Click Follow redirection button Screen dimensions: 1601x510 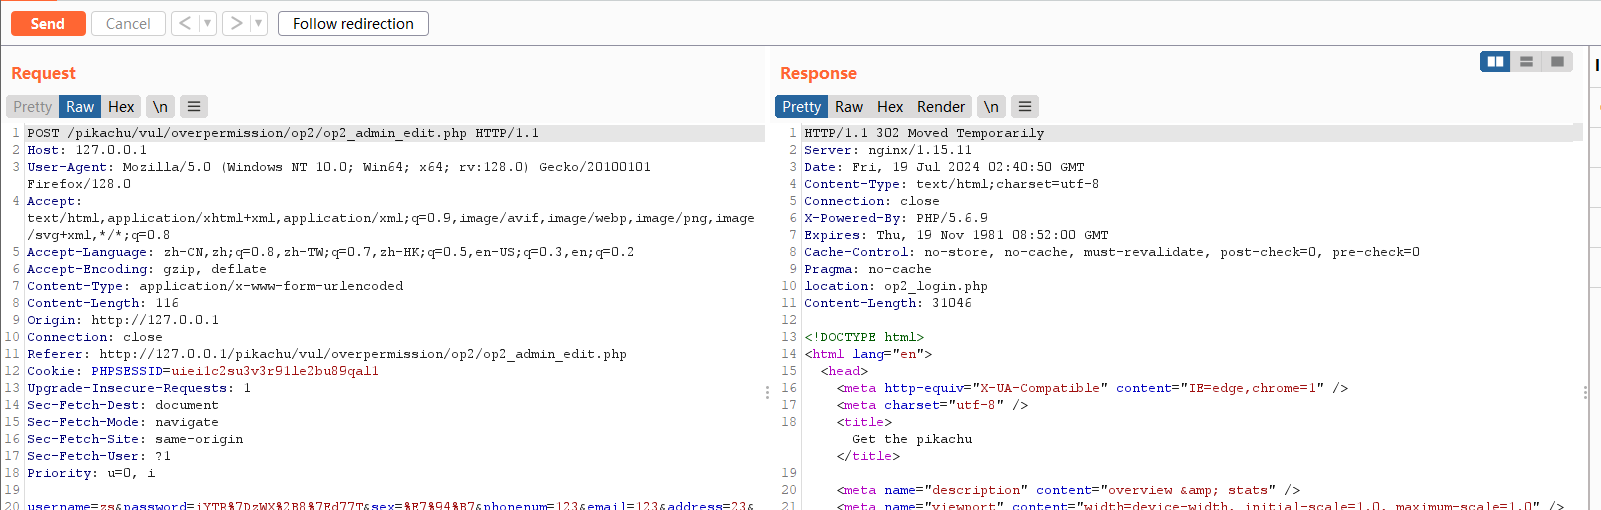pyautogui.click(x=353, y=23)
